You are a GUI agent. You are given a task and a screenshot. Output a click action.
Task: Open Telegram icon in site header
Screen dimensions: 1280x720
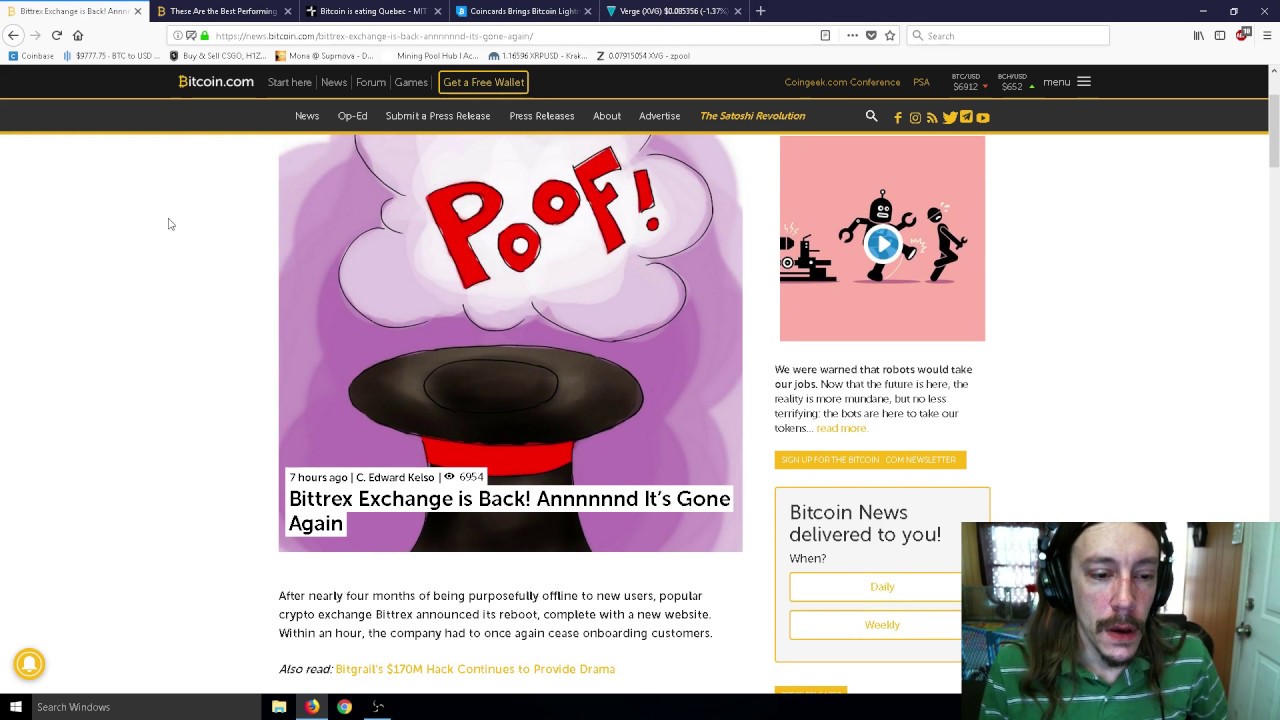pyautogui.click(x=966, y=117)
